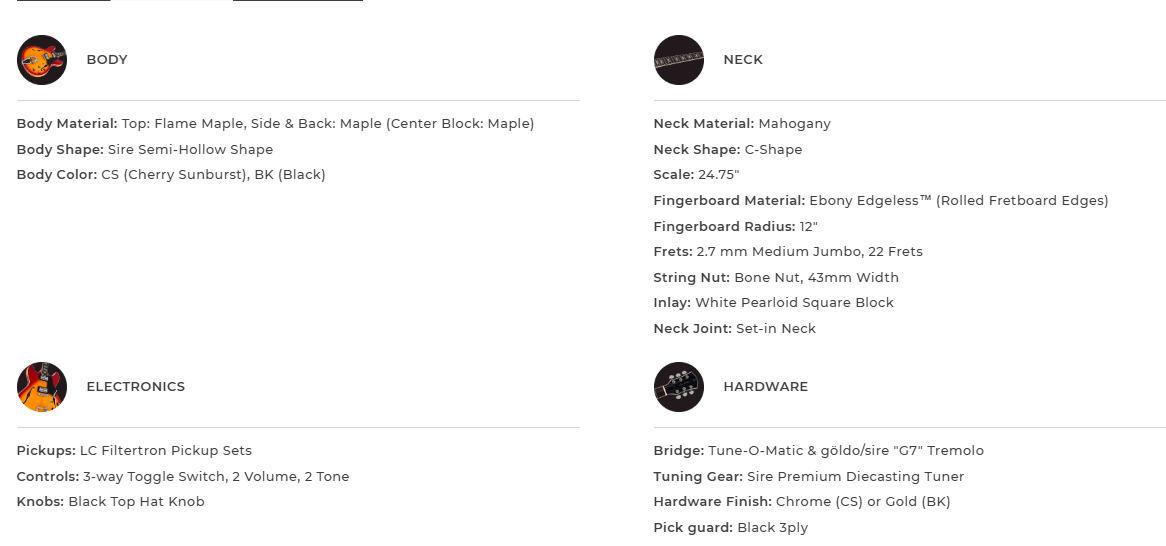Click the Hardware section headstock icon
1166x546 pixels.
click(x=679, y=387)
